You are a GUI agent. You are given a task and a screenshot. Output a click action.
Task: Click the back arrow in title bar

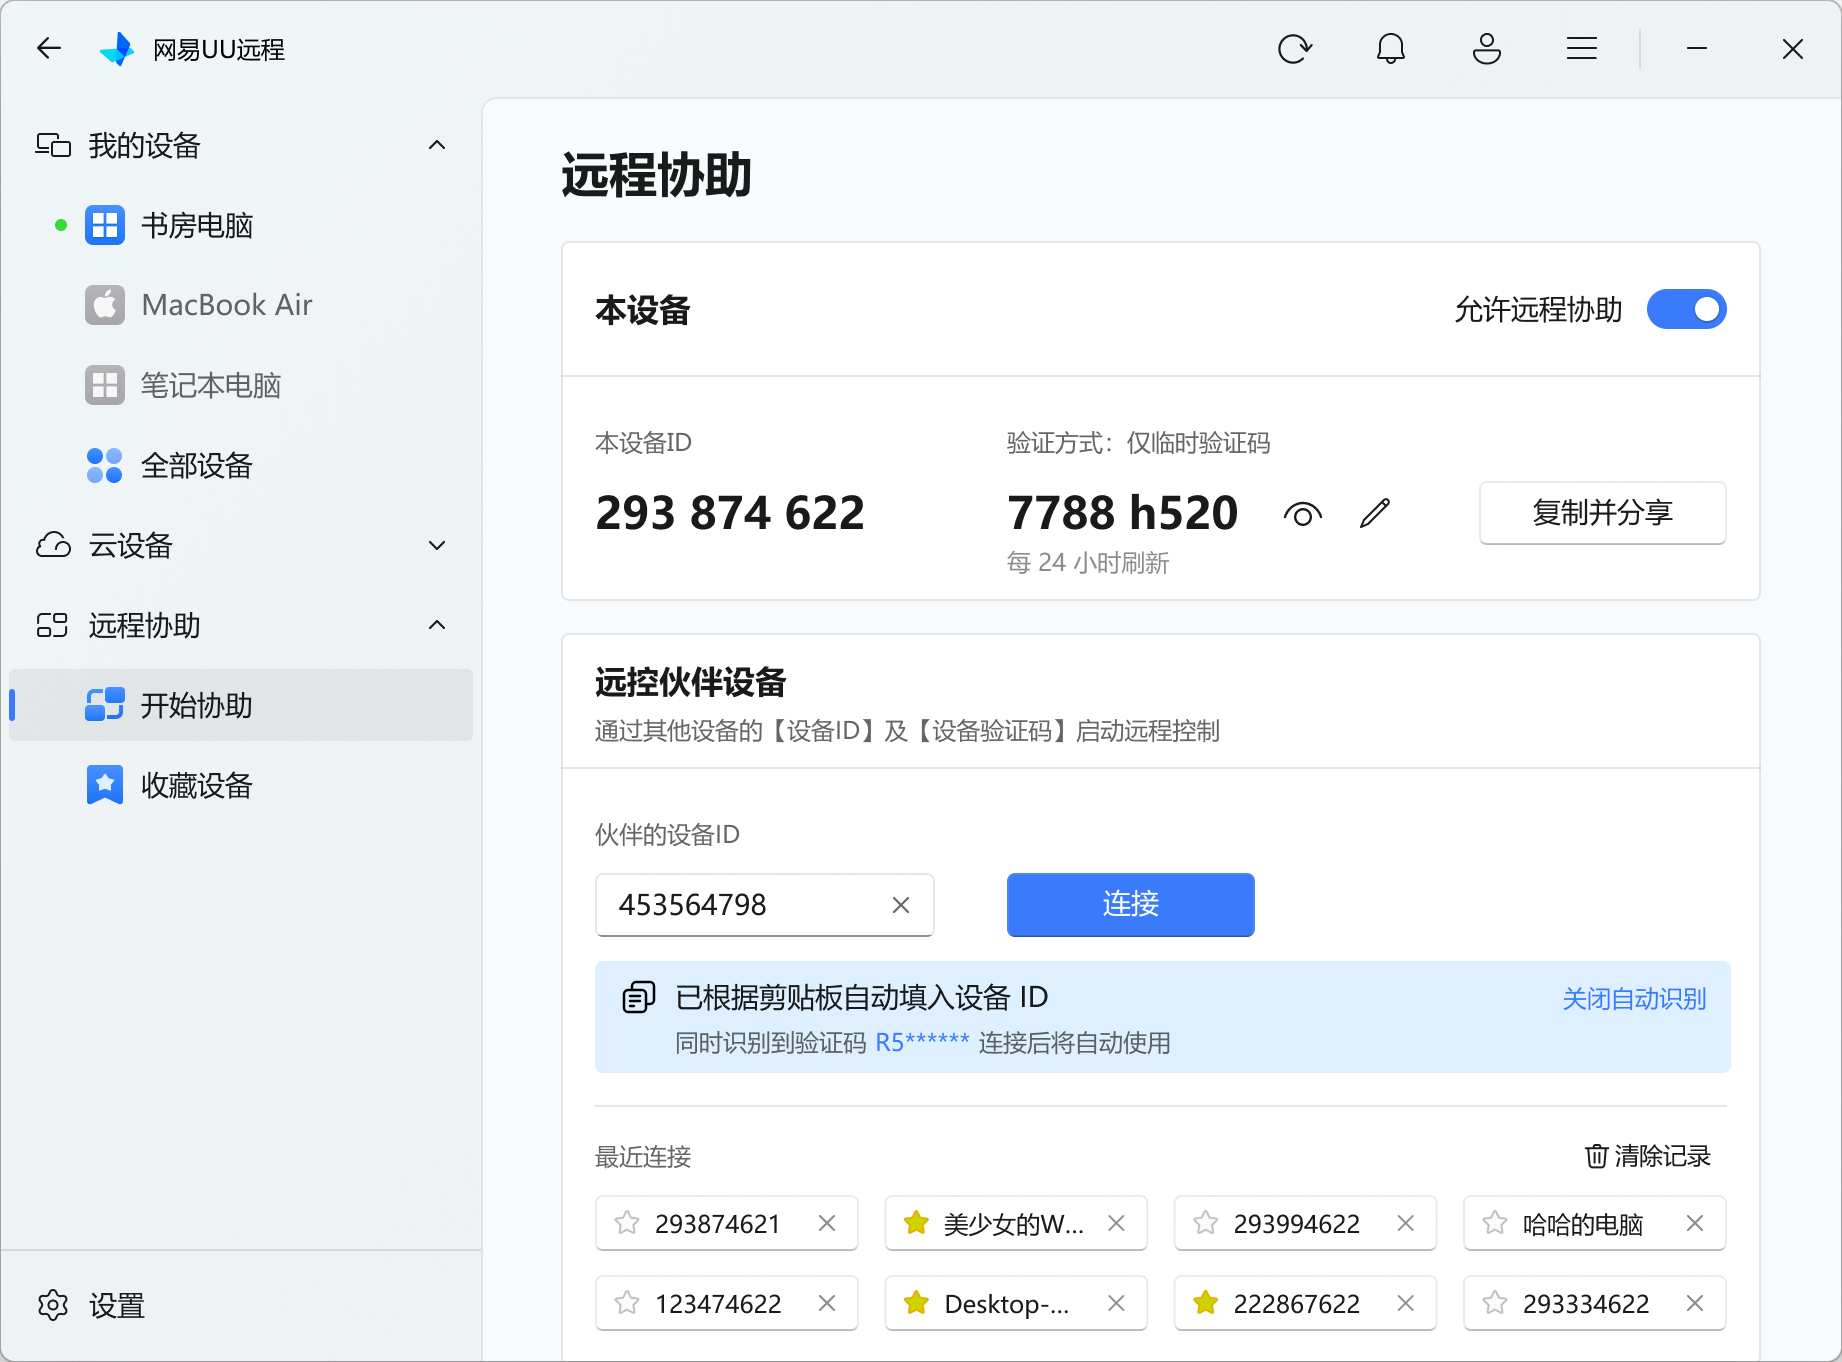[49, 48]
